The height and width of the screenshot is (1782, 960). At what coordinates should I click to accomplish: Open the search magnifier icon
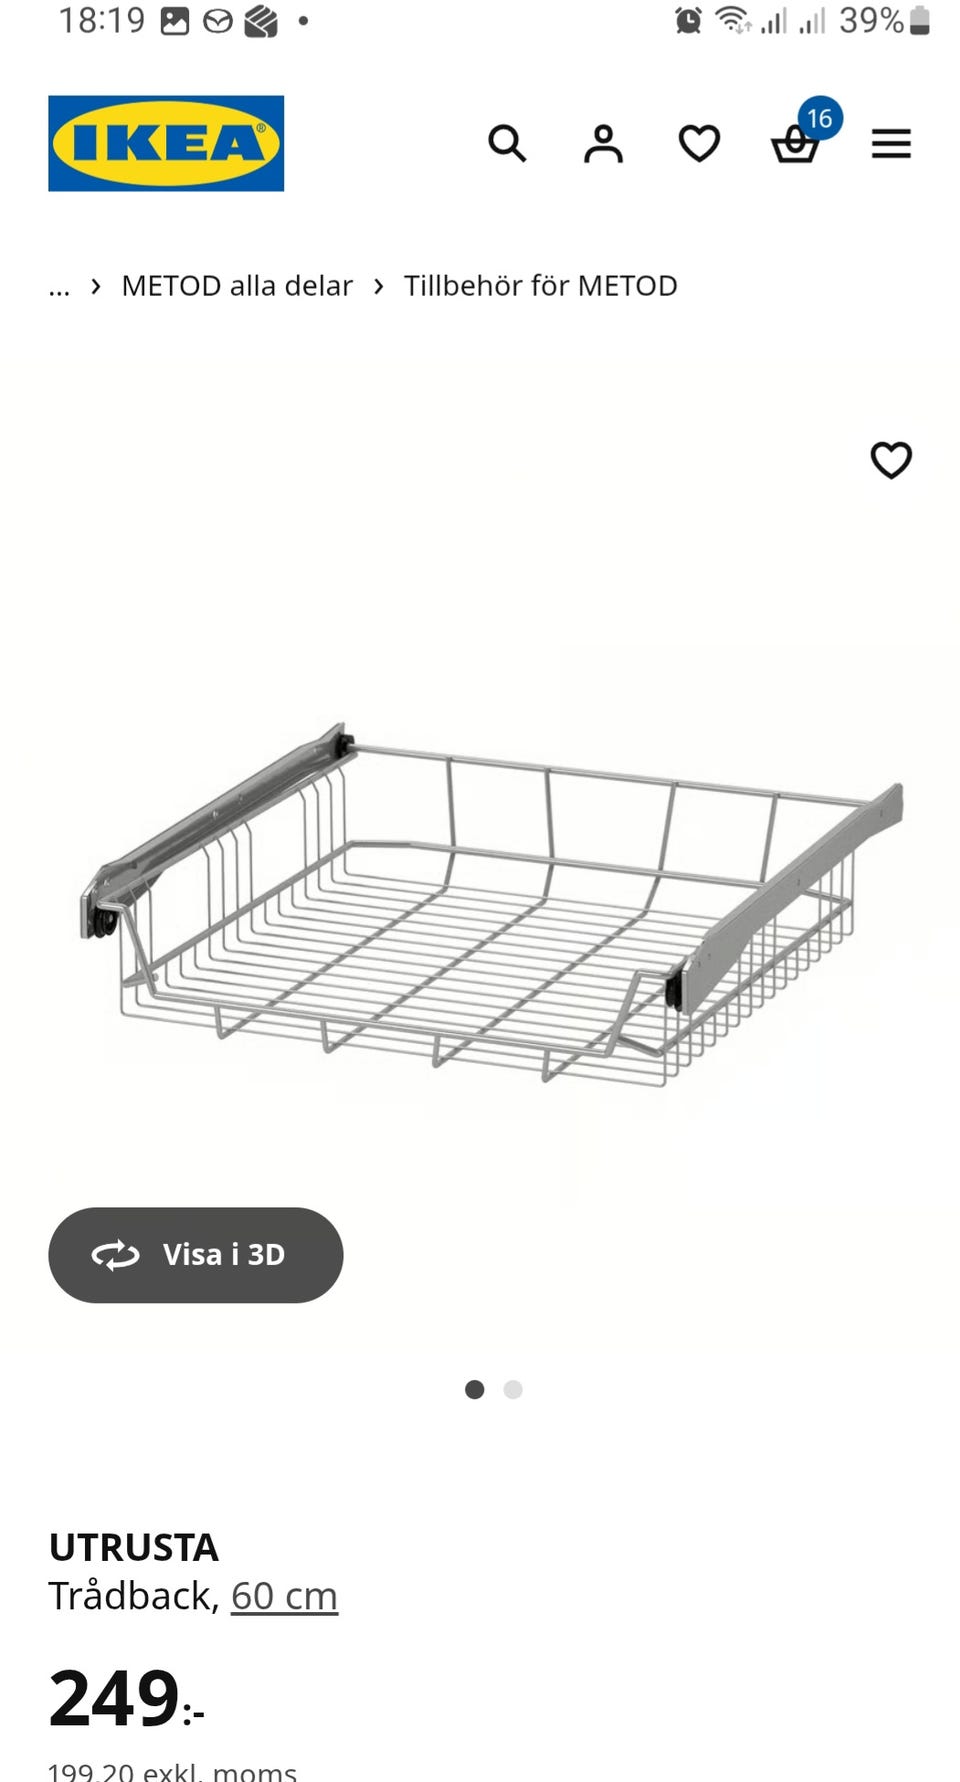pos(507,144)
